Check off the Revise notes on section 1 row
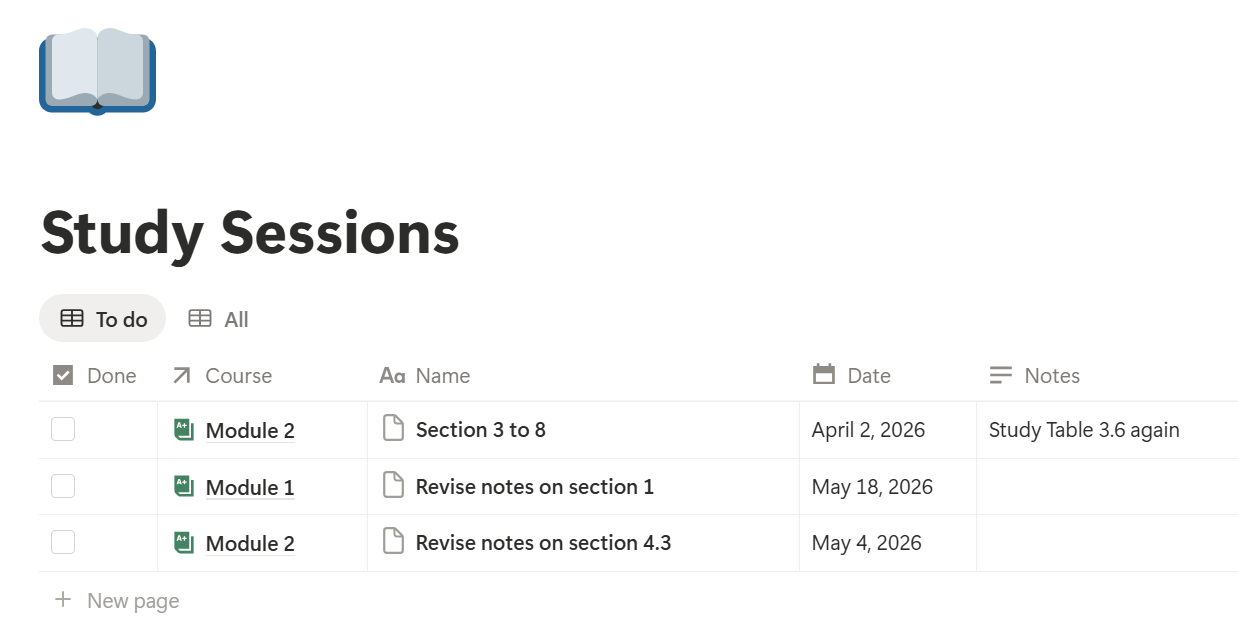Viewport: 1238px width, 633px height. point(63,486)
